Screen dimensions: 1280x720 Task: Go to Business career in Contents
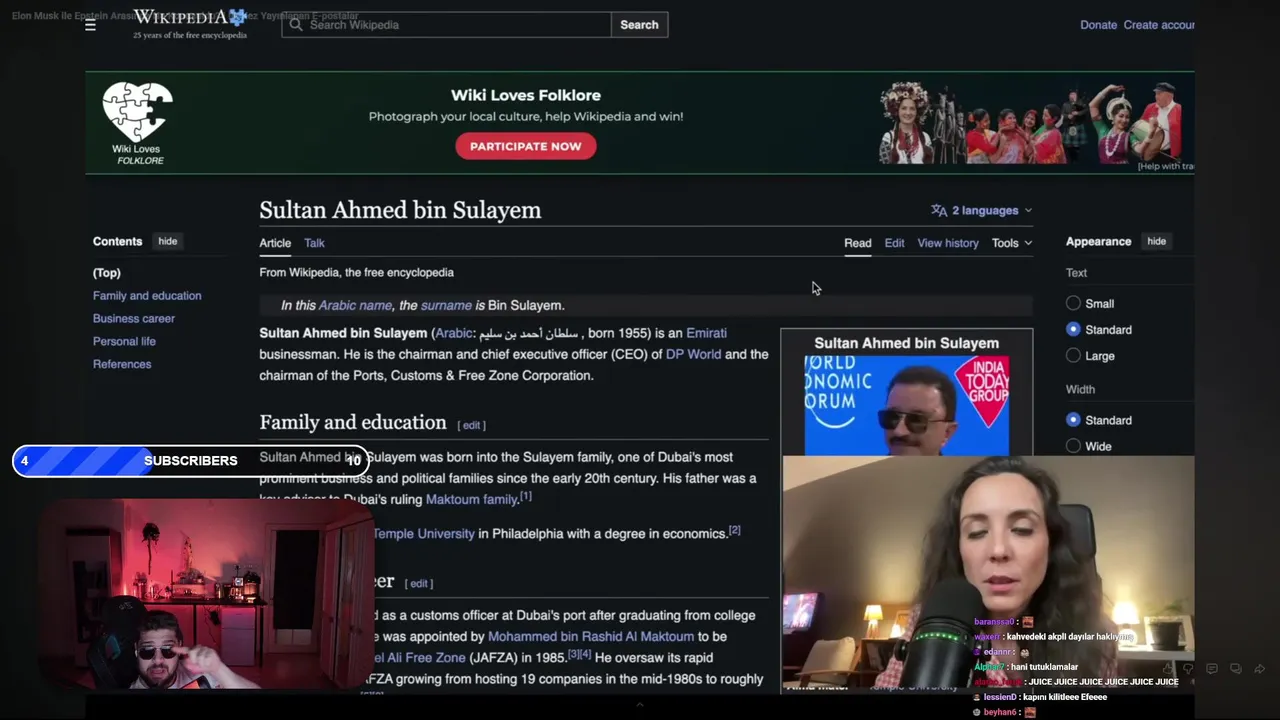pos(134,319)
